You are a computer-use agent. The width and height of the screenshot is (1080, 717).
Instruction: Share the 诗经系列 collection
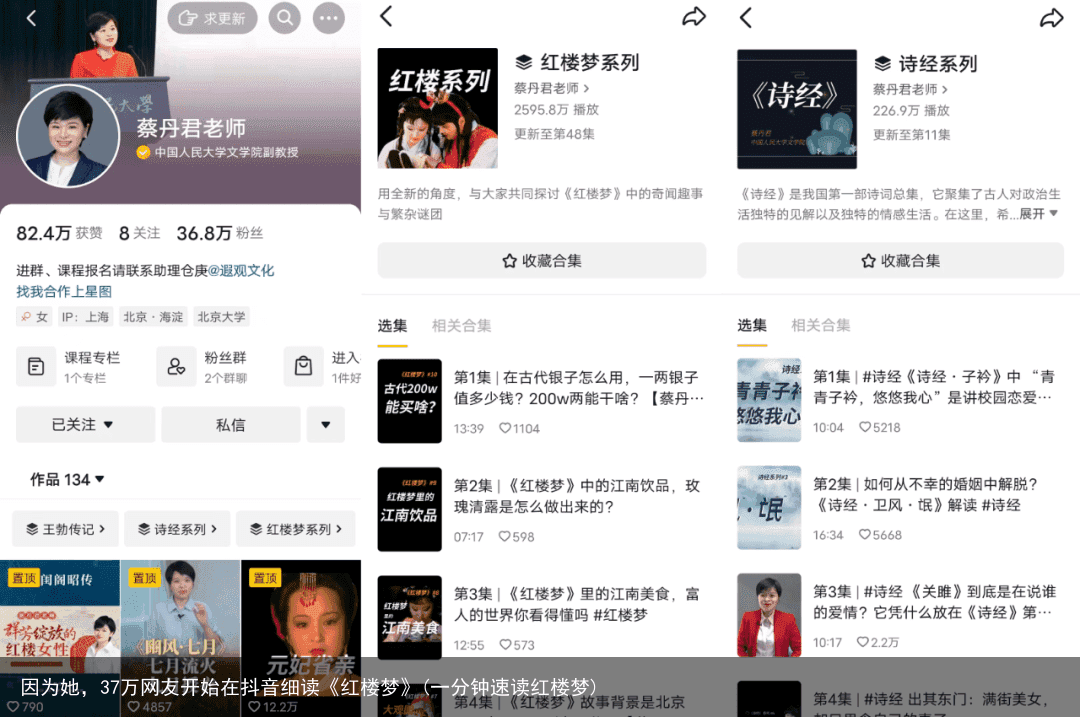1051,17
